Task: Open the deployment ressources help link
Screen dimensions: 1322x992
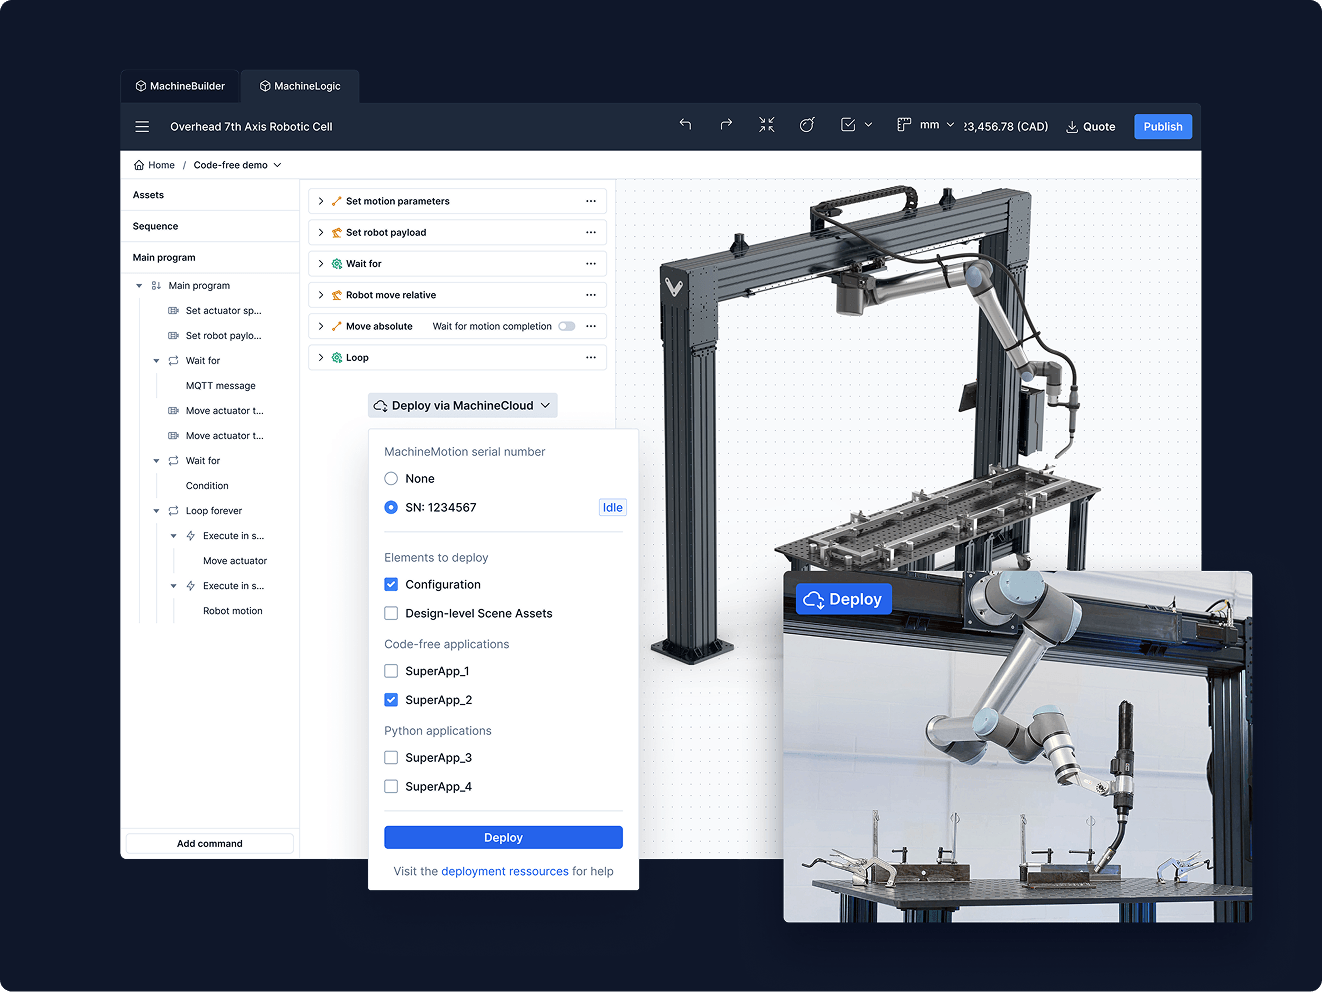Action: click(505, 872)
